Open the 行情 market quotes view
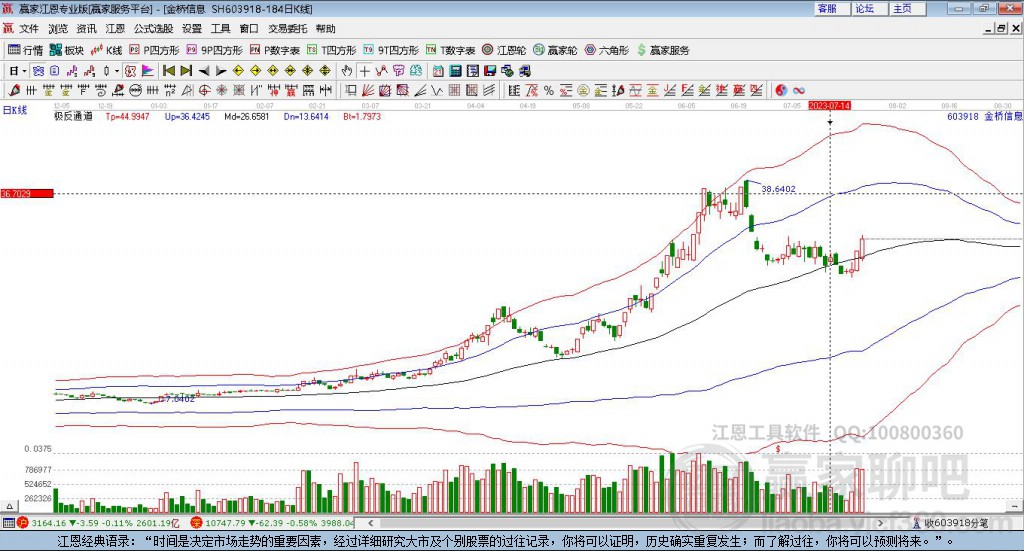Screen dimensions: 1024x551 (25, 49)
